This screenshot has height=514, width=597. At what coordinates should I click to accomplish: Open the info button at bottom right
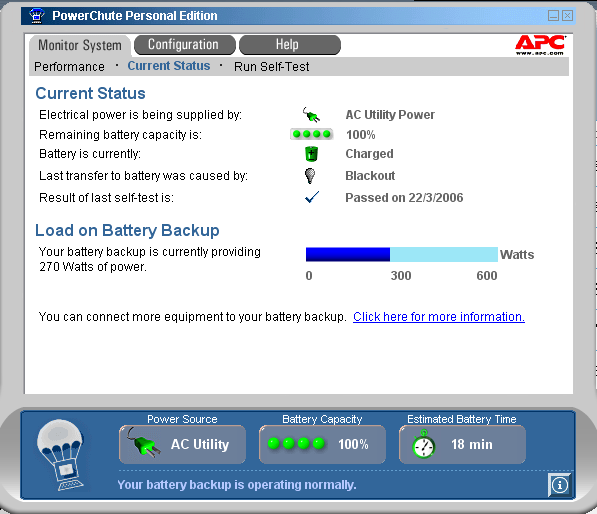point(560,485)
